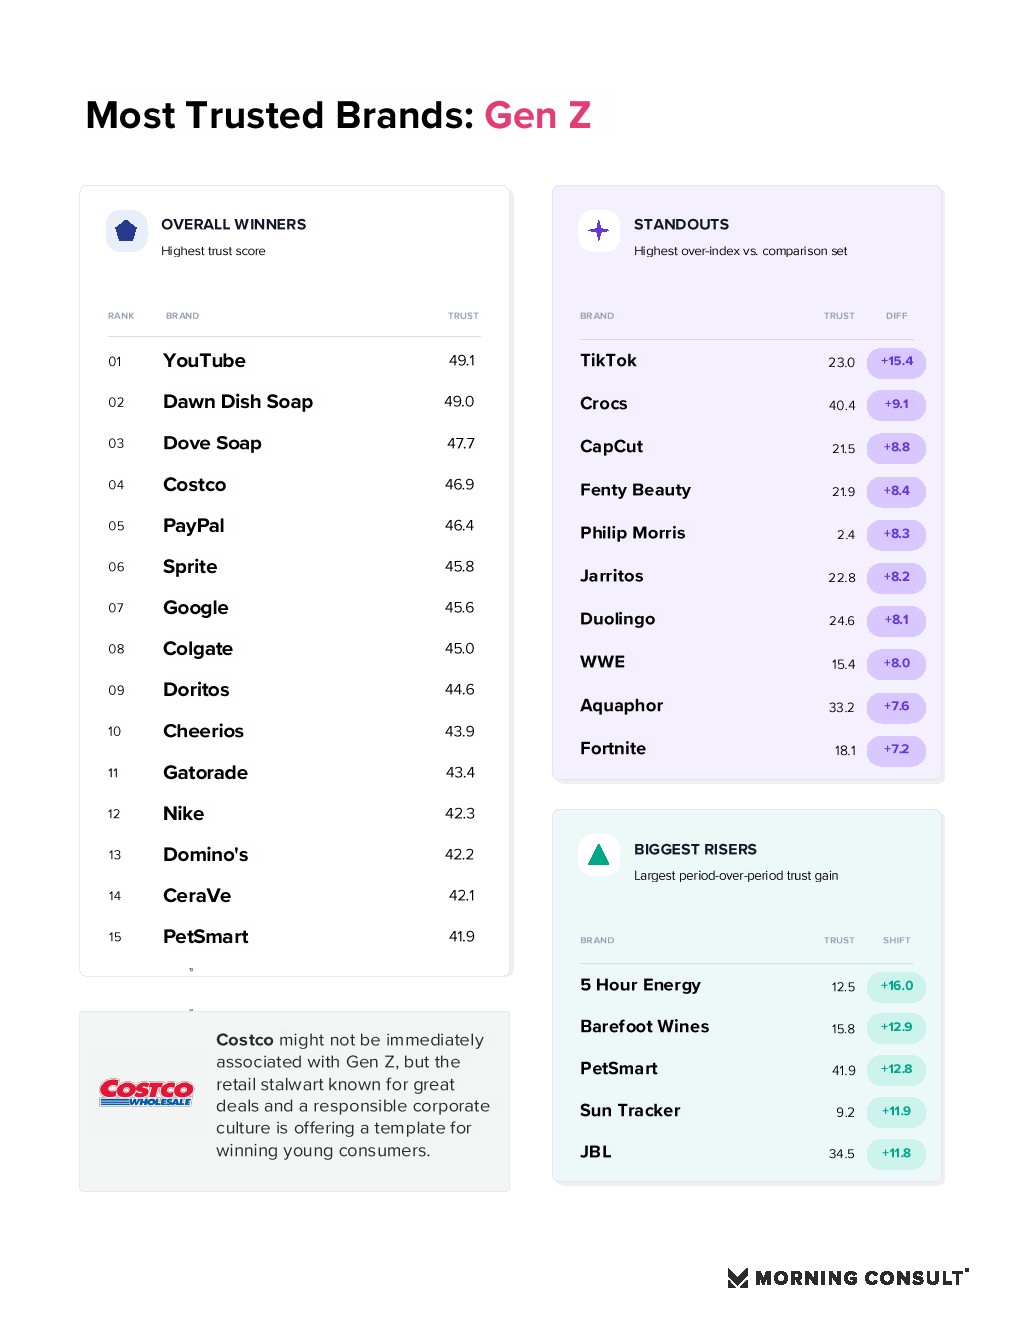Click the pink Gen Z title text

coord(538,115)
